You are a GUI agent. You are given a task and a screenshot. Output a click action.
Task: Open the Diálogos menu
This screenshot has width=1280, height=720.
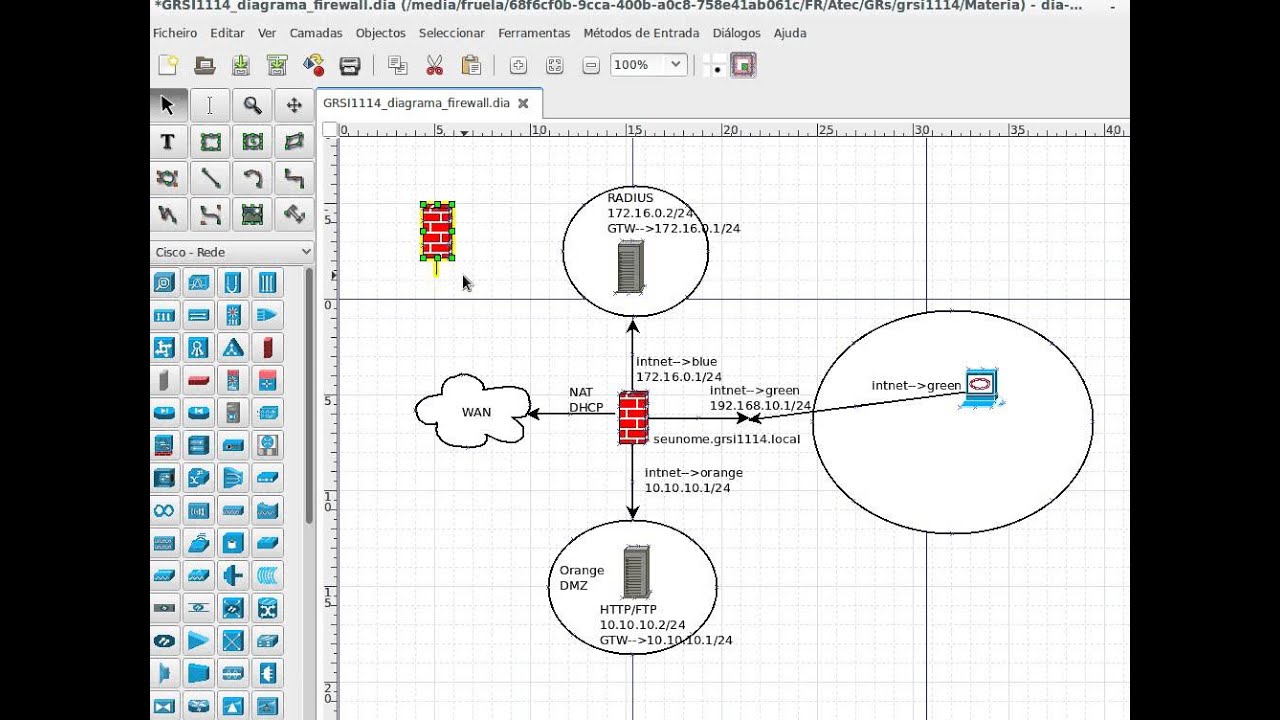[737, 33]
